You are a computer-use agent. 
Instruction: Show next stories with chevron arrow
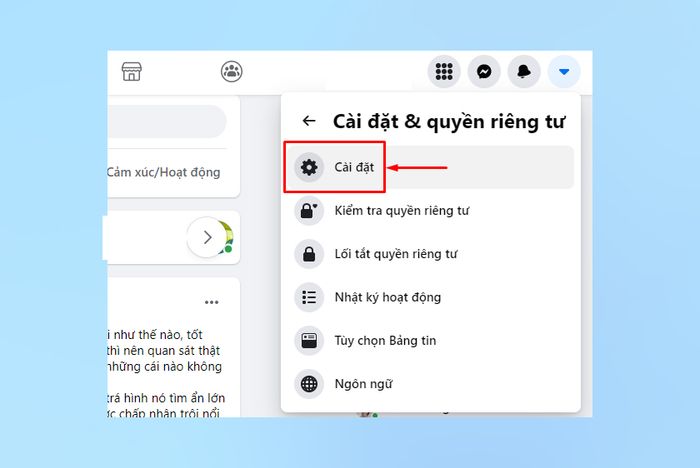coord(207,237)
